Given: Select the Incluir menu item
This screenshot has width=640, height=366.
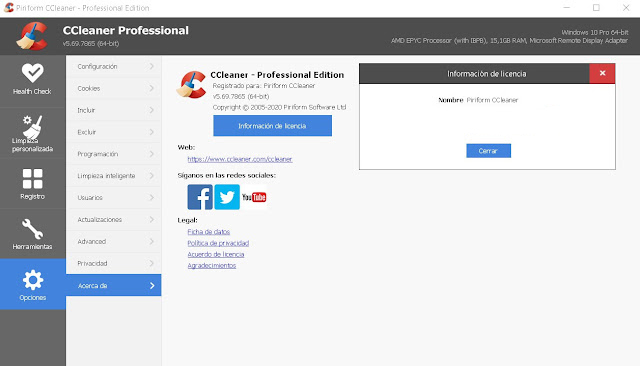Looking at the screenshot, I should coord(113,110).
